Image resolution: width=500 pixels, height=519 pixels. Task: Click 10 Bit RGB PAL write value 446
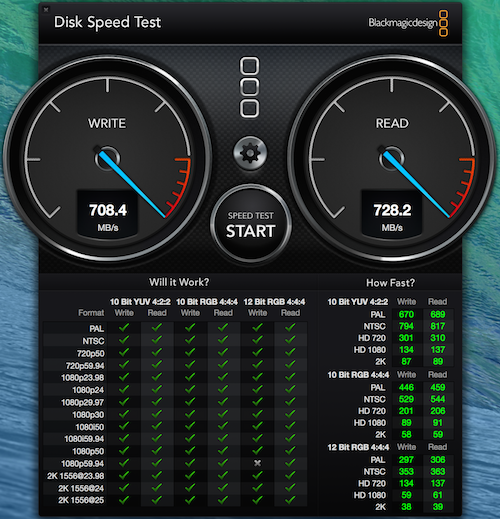coord(406,387)
